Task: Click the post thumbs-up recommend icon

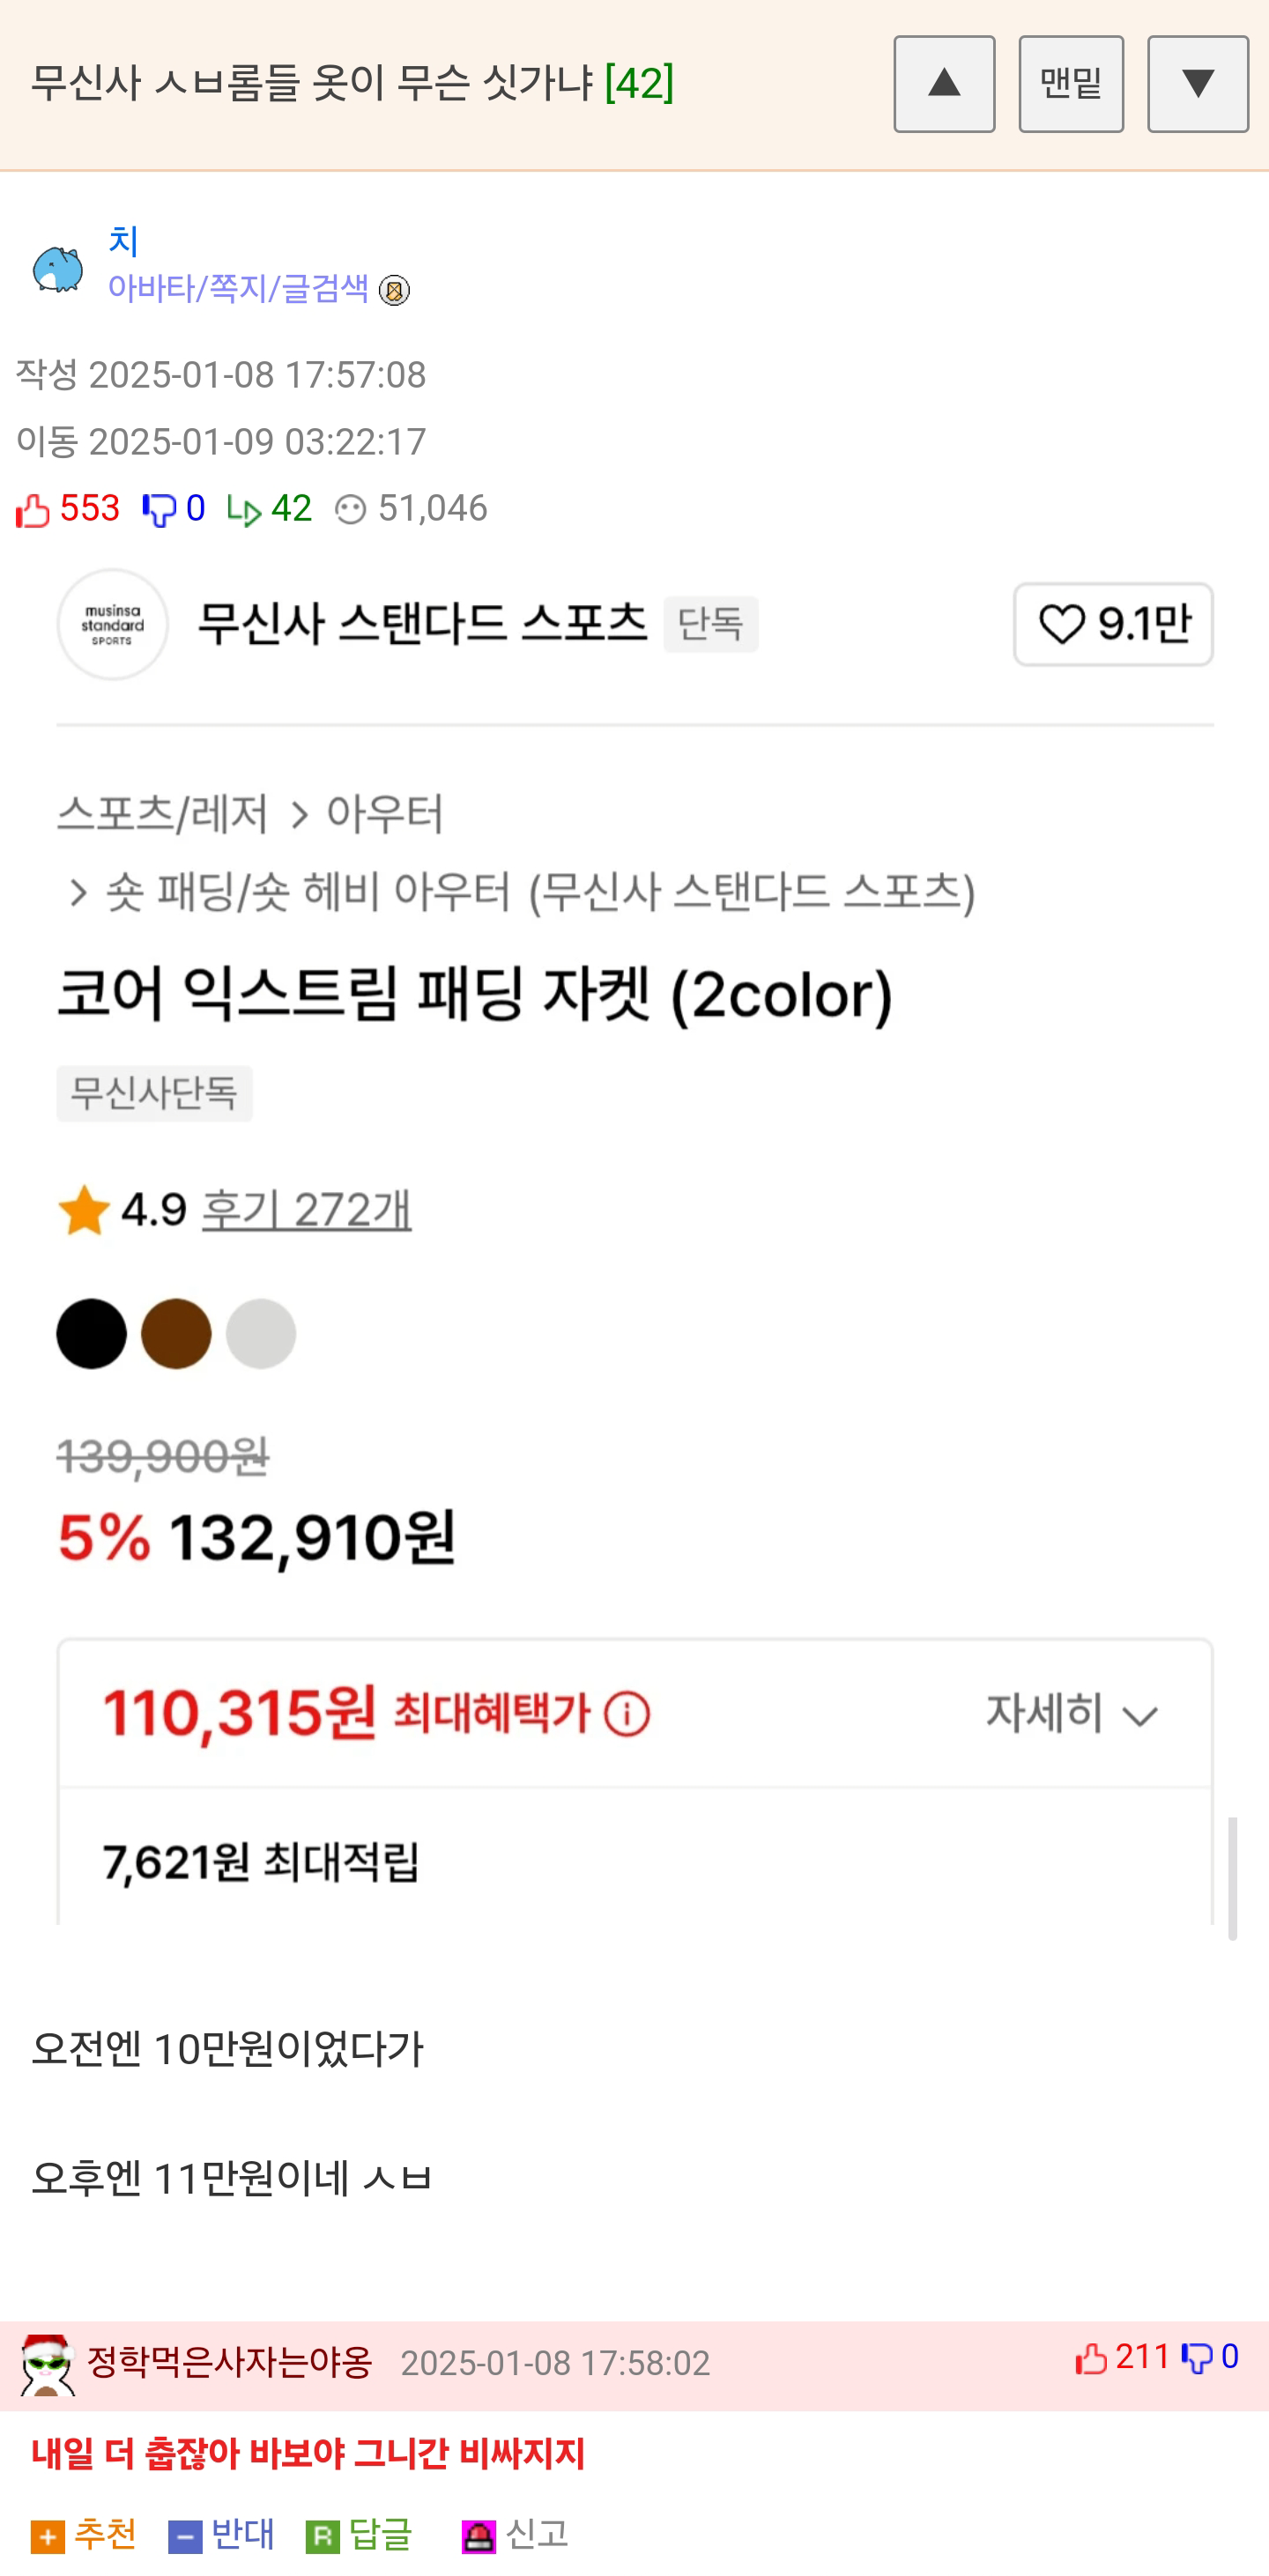Action: coord(33,510)
